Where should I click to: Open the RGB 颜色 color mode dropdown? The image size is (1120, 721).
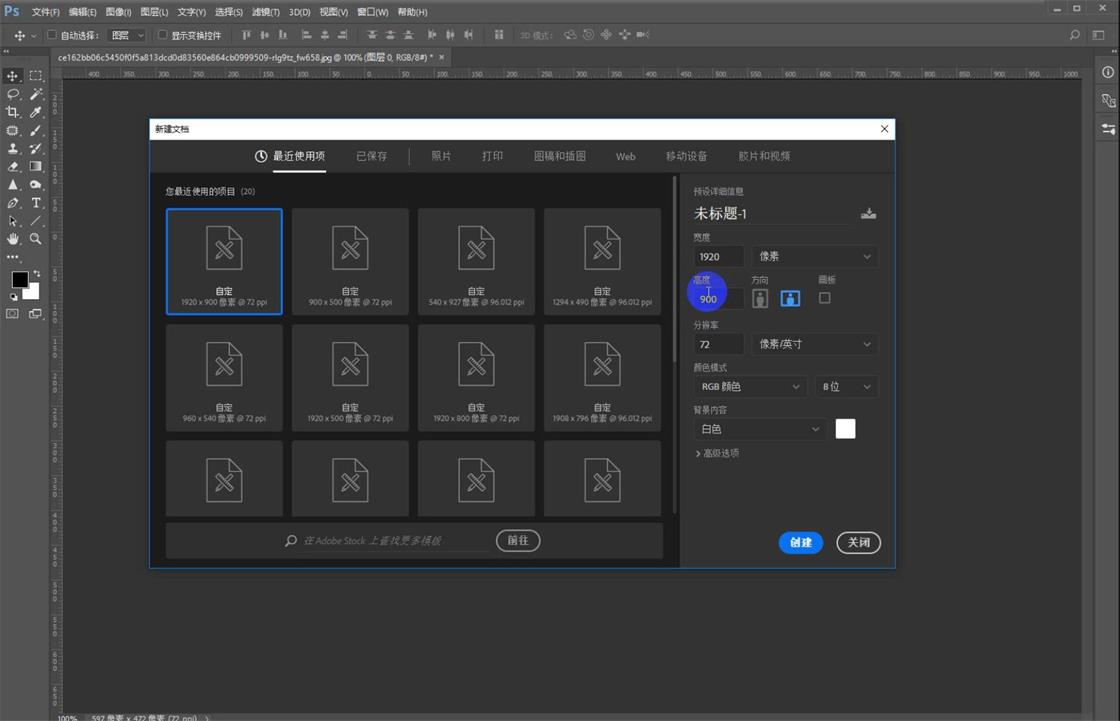[x=750, y=387]
